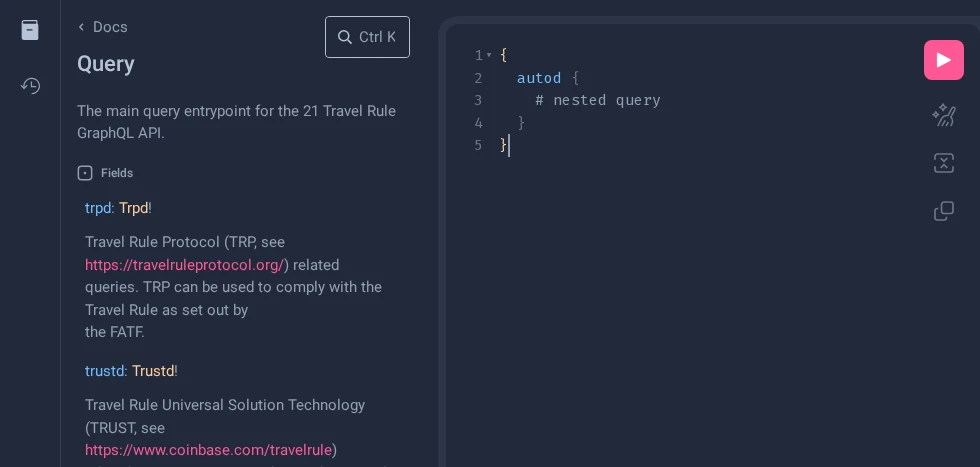The width and height of the screenshot is (980, 467).
Task: Open the Trpd type link
Action: pyautogui.click(x=134, y=208)
